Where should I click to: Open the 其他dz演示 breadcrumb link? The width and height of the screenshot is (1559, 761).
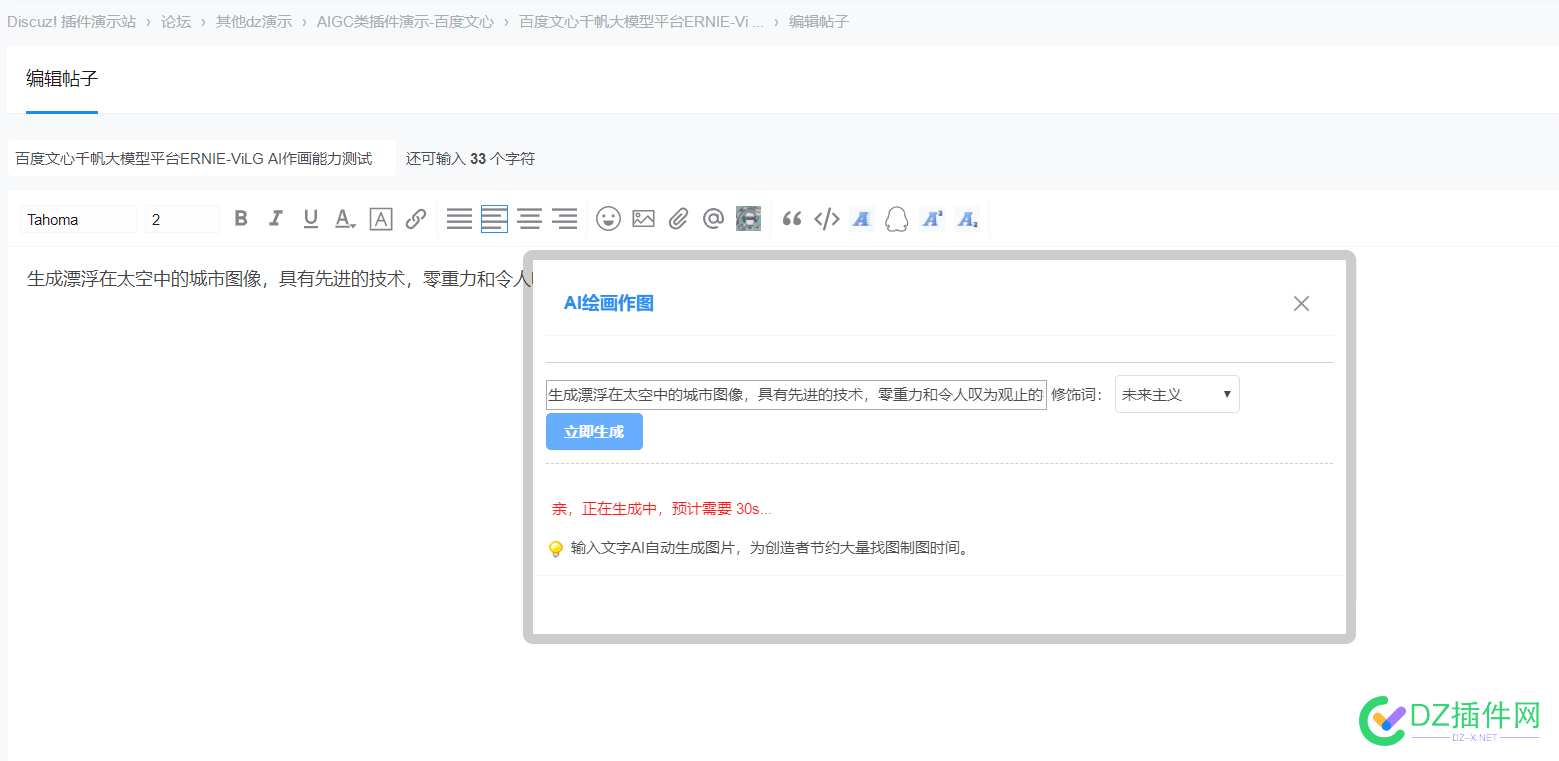[x=254, y=21]
